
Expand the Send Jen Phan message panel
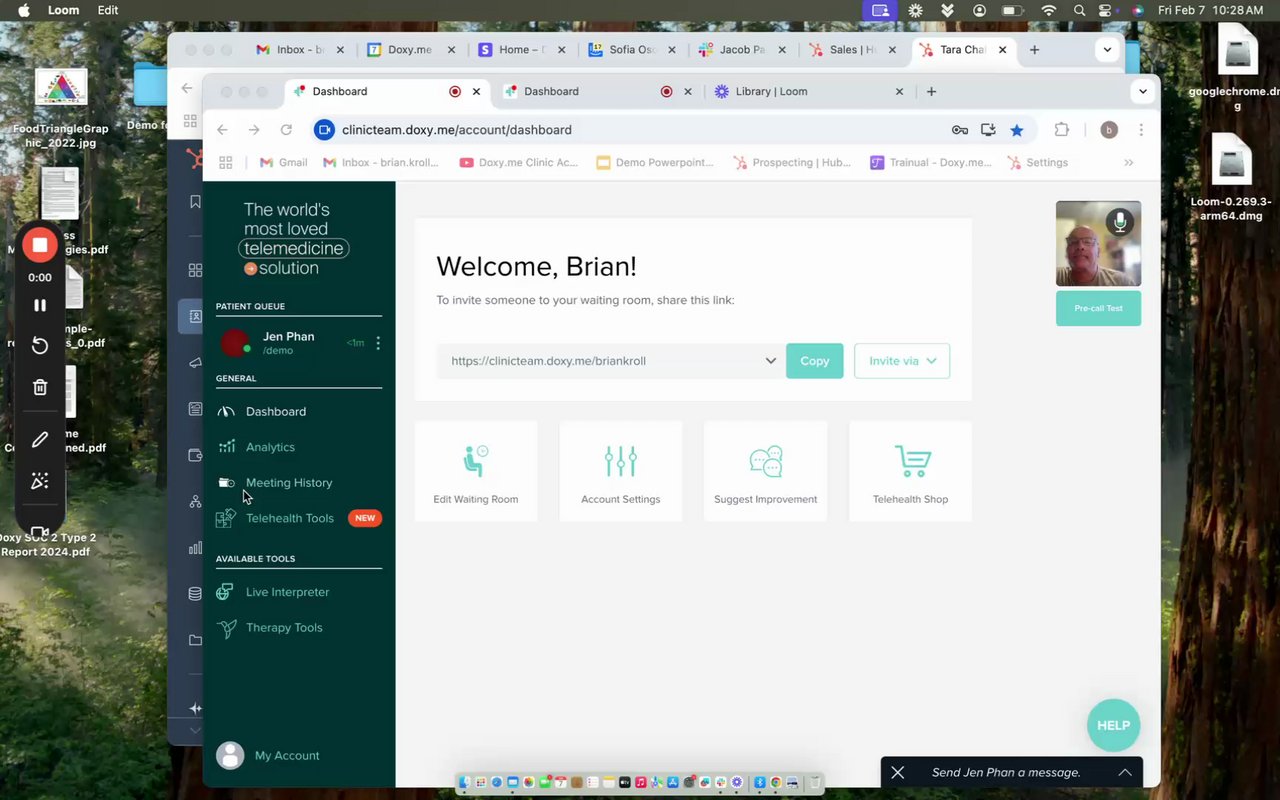[1125, 772]
